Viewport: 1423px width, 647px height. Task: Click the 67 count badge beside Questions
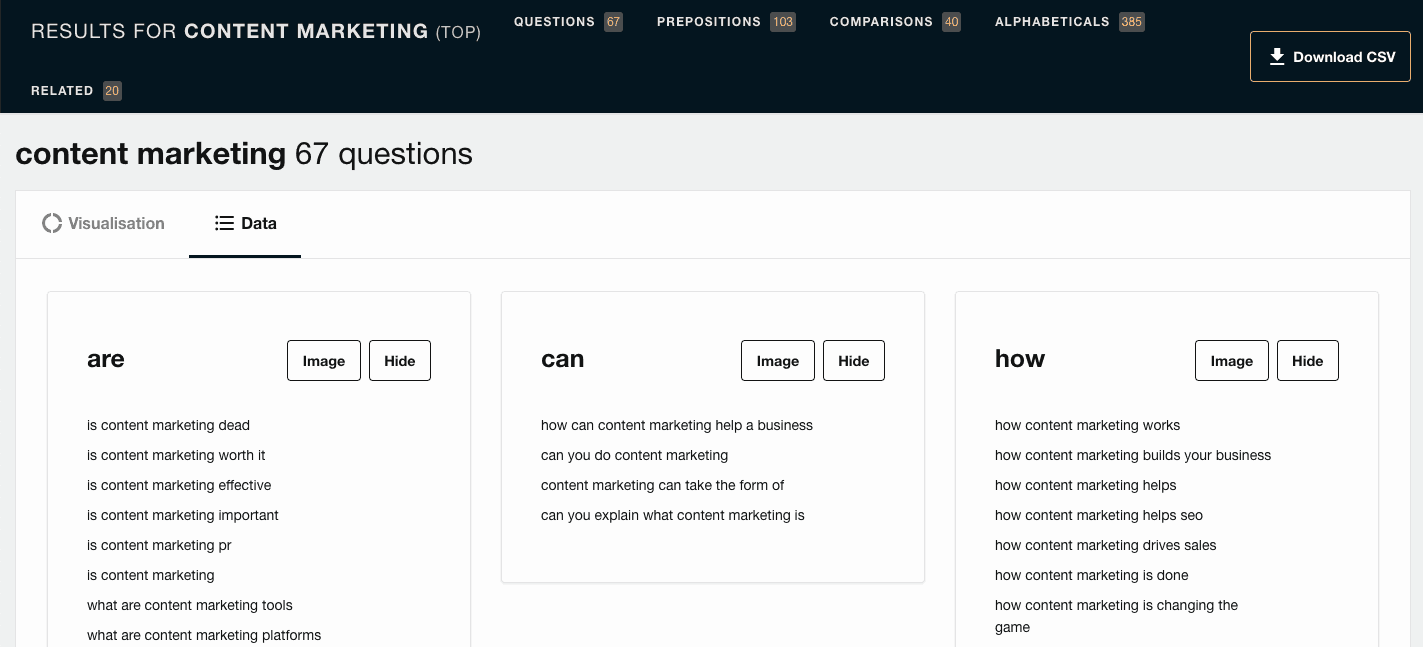pyautogui.click(x=613, y=22)
